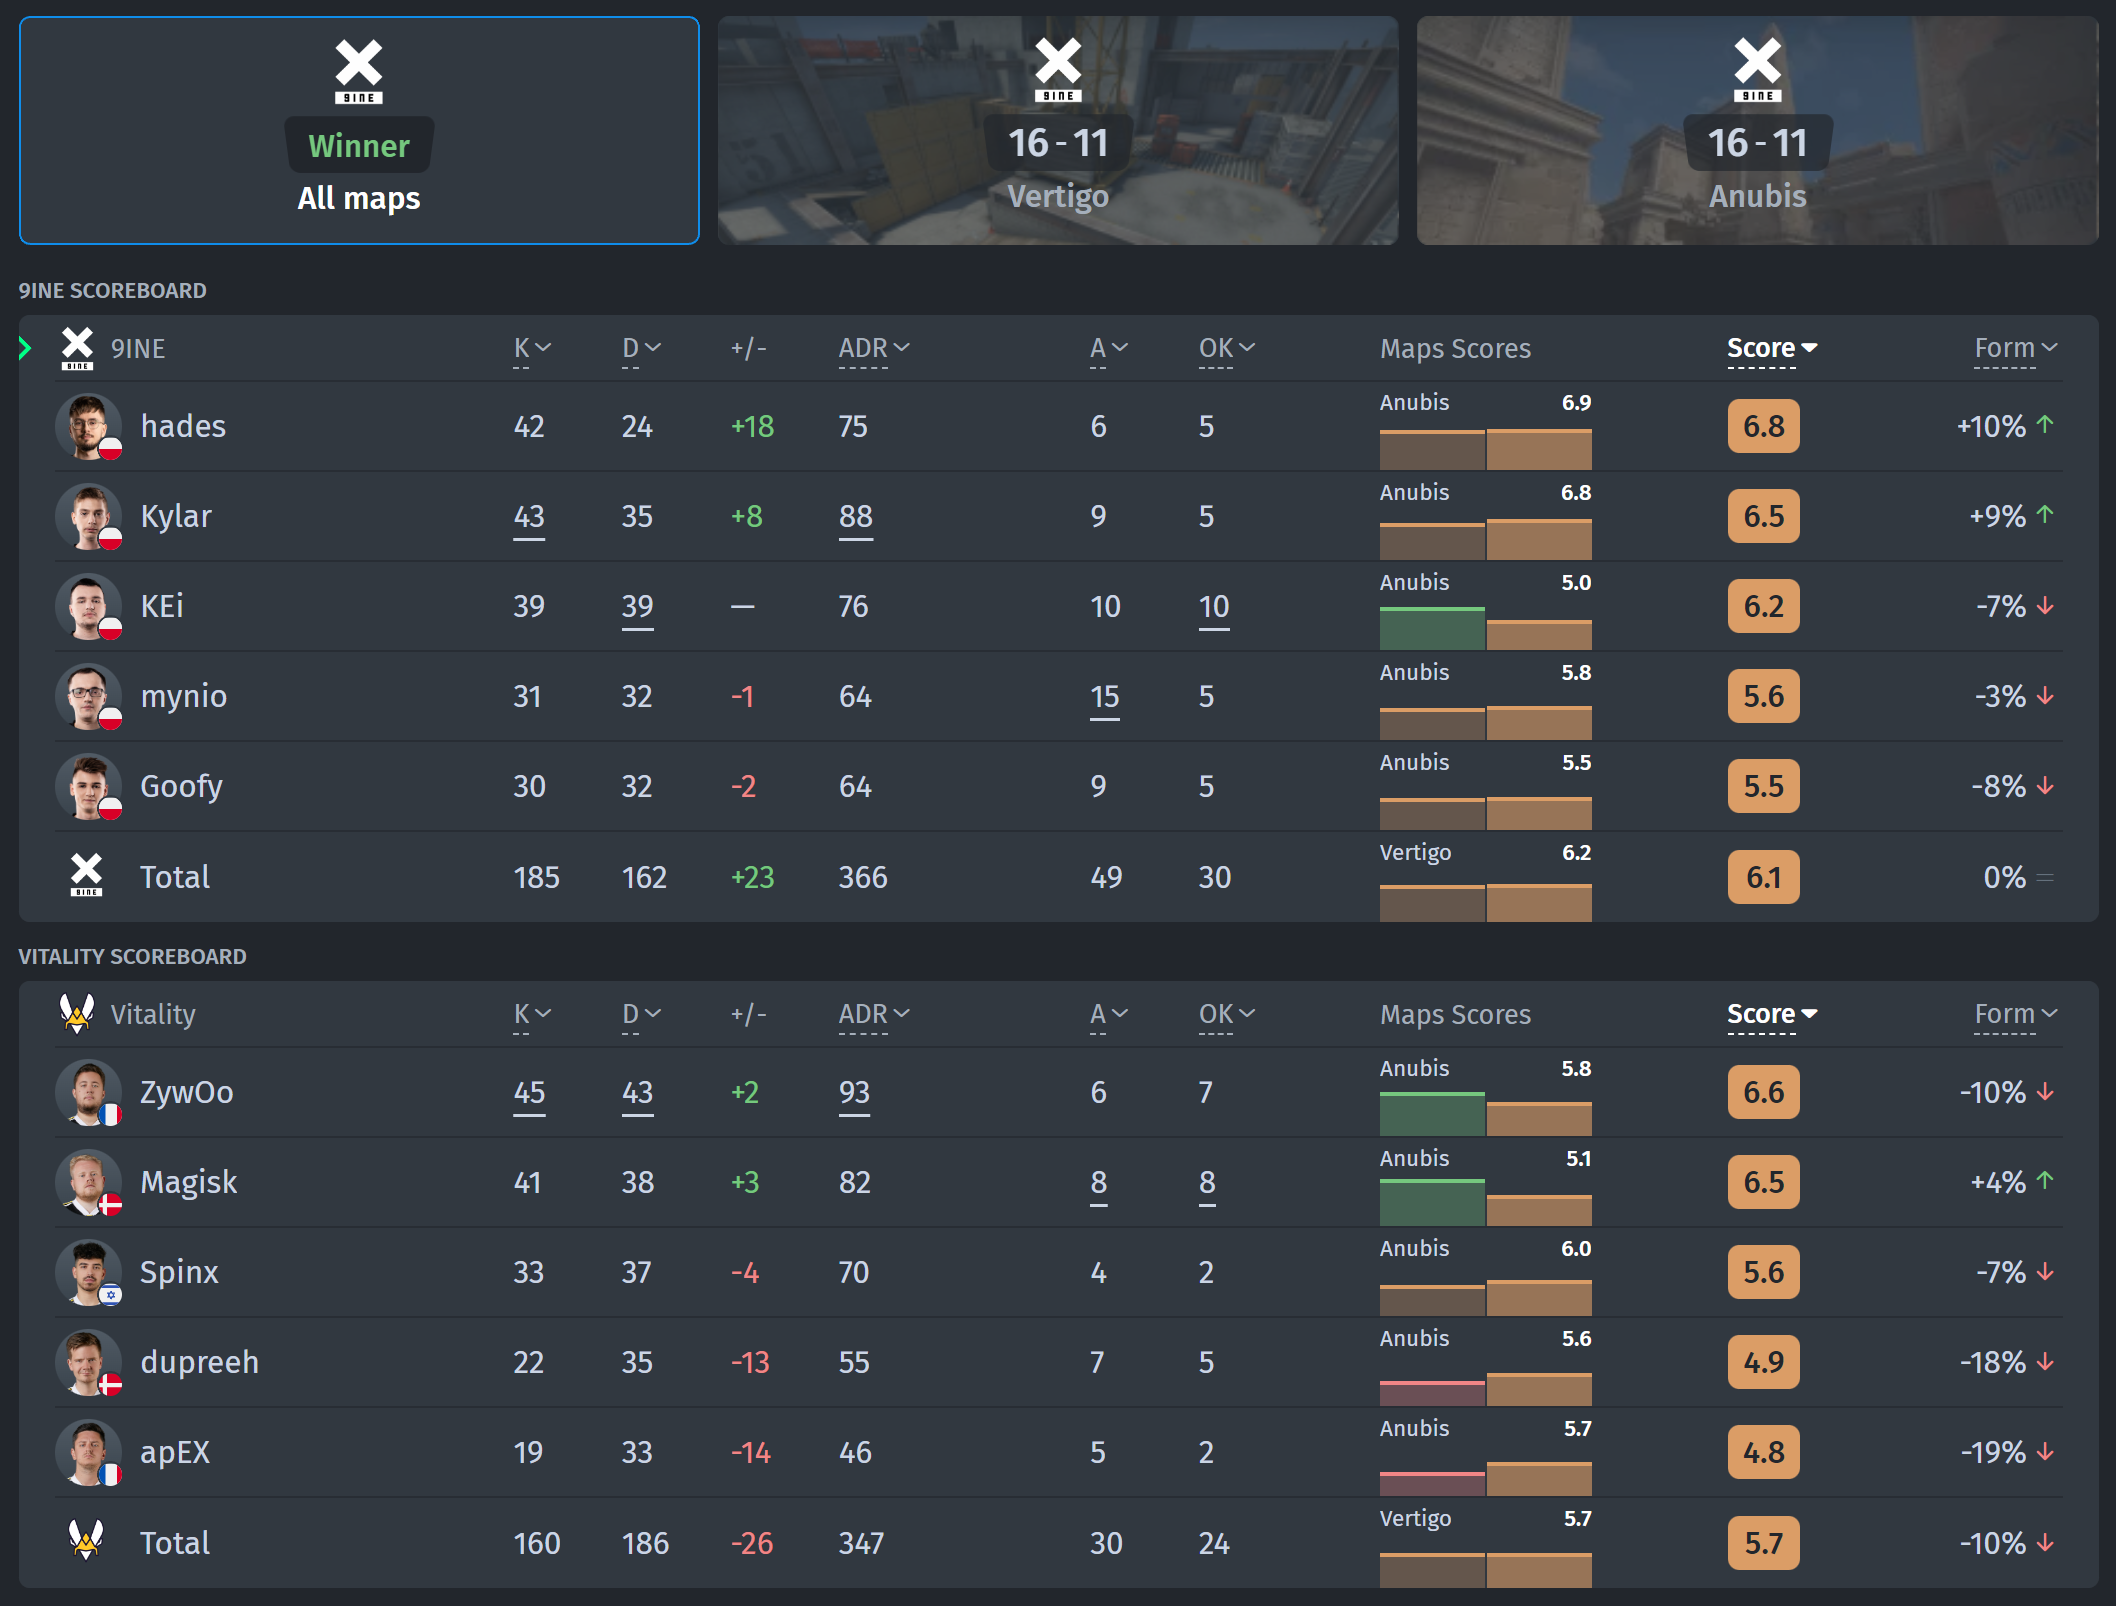Click the Vitality logo in scoreboard header
Viewport: 2116px width, 1606px height.
point(77,1013)
